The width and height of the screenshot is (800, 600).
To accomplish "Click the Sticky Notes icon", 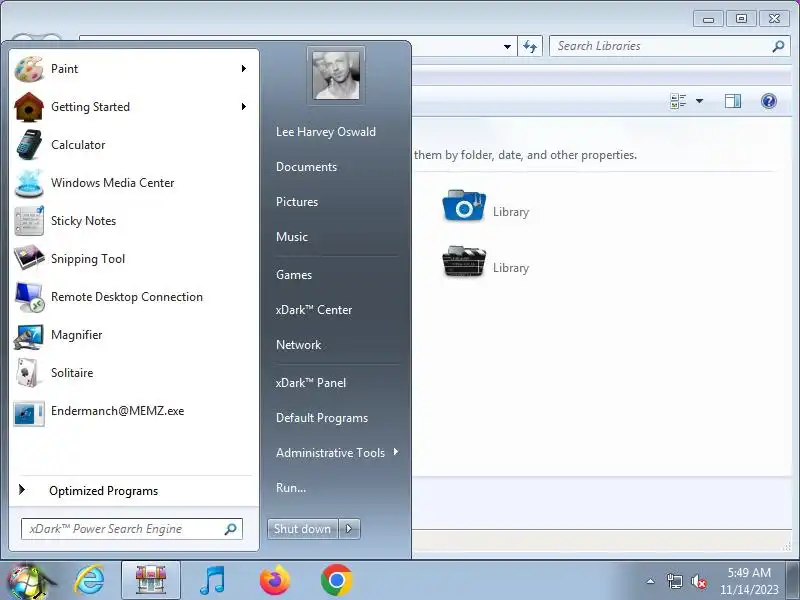I will pyautogui.click(x=29, y=221).
